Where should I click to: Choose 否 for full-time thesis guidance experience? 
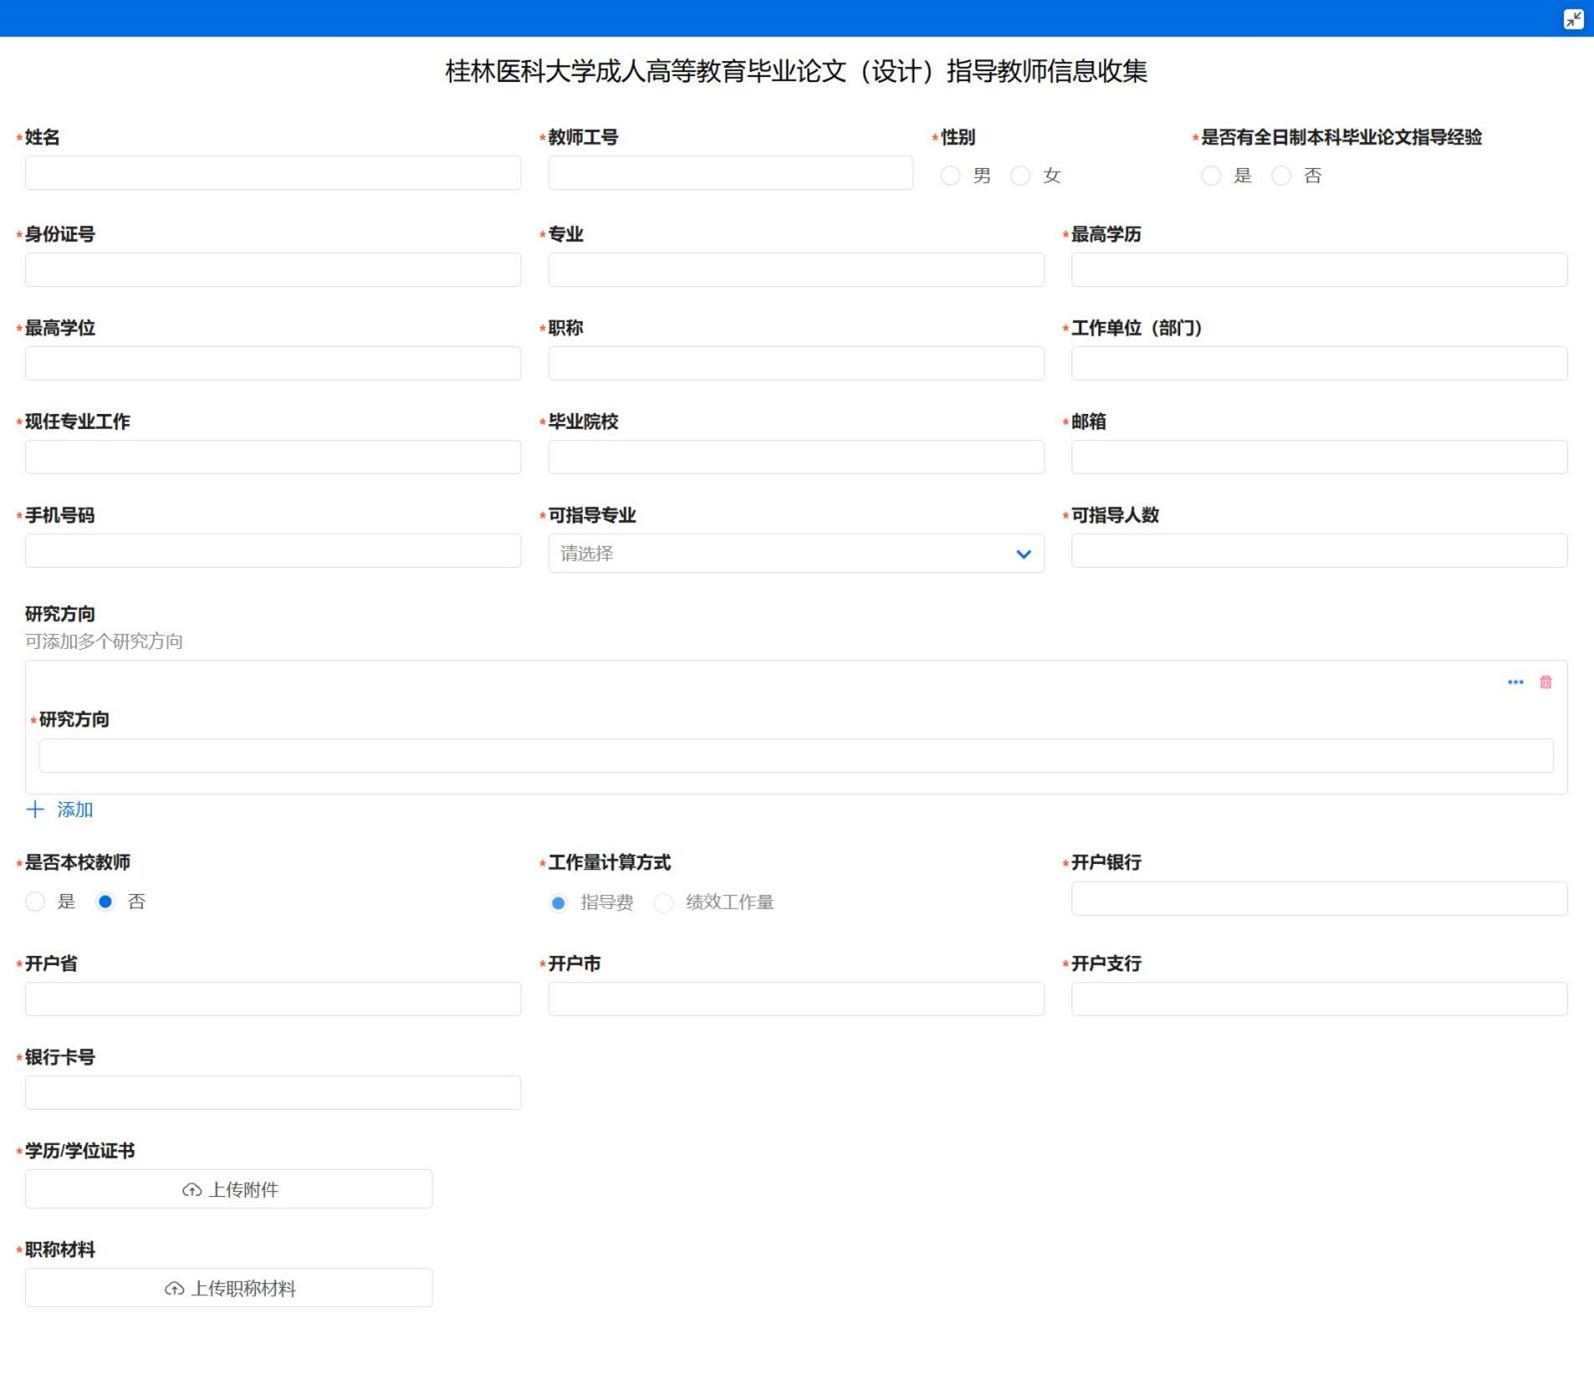(1281, 176)
